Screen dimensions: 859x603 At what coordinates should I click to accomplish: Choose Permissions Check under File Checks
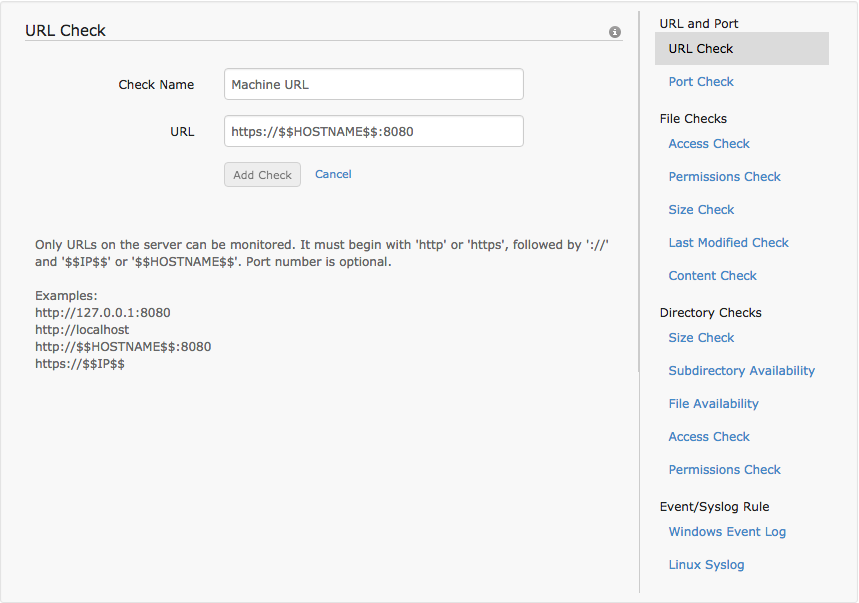[724, 177]
